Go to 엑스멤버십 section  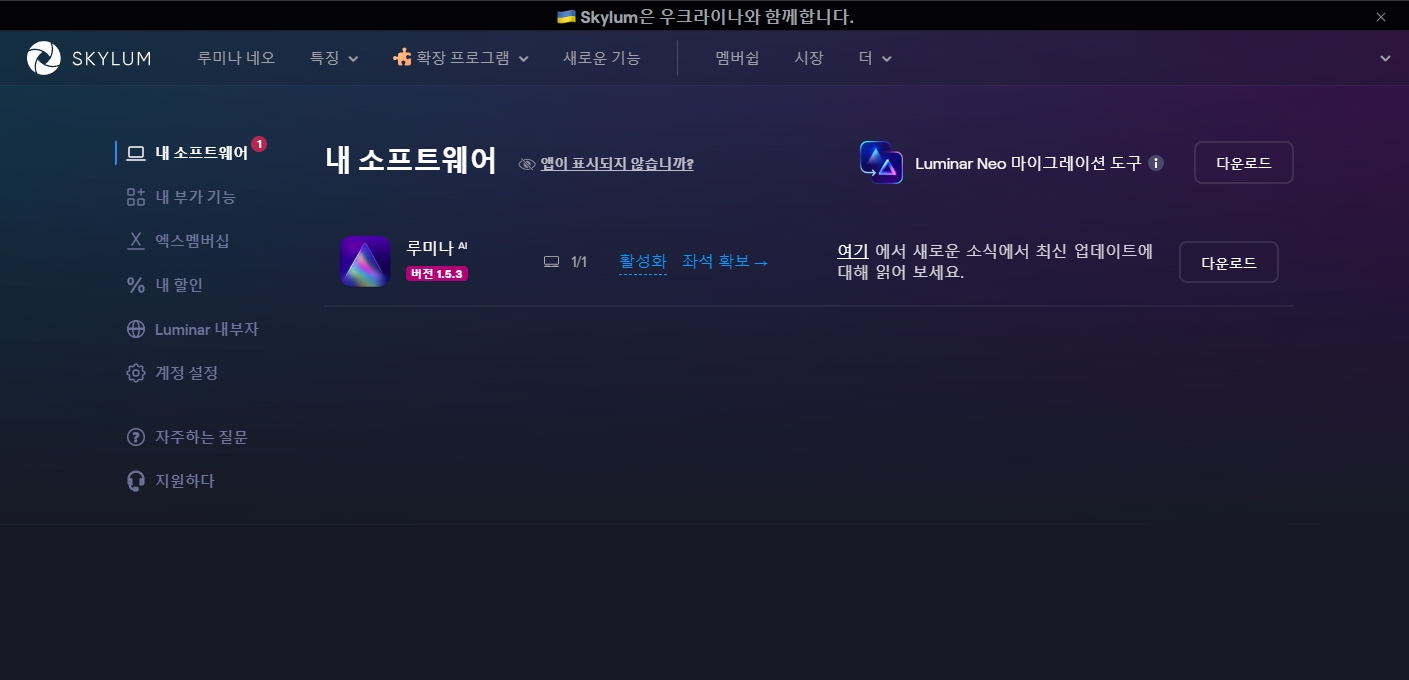pyautogui.click(x=192, y=241)
